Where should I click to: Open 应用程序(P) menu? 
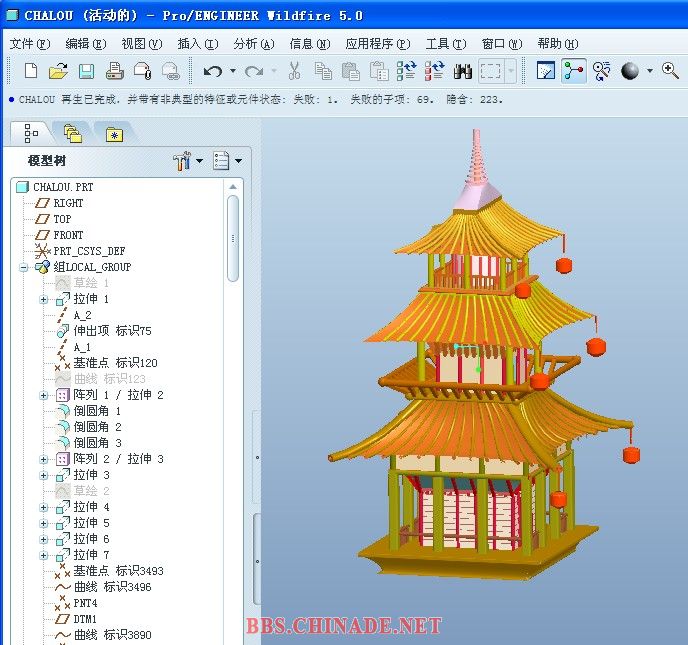click(x=378, y=44)
